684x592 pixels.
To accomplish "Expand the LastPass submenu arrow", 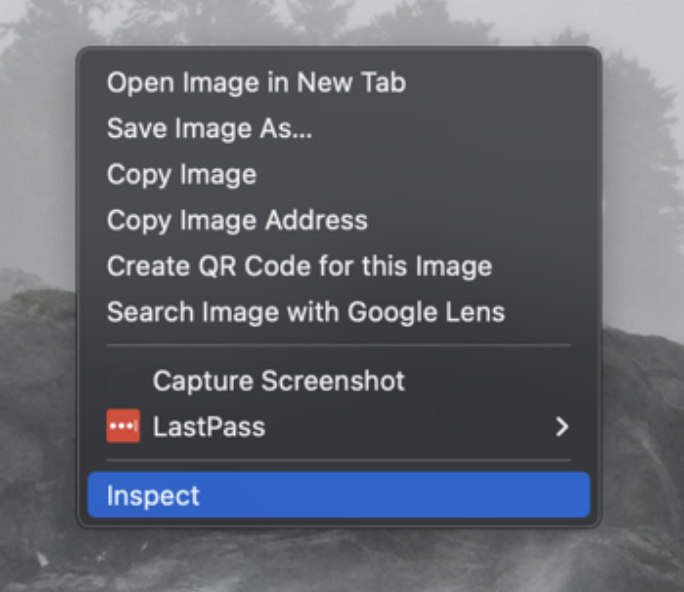I will pos(561,427).
